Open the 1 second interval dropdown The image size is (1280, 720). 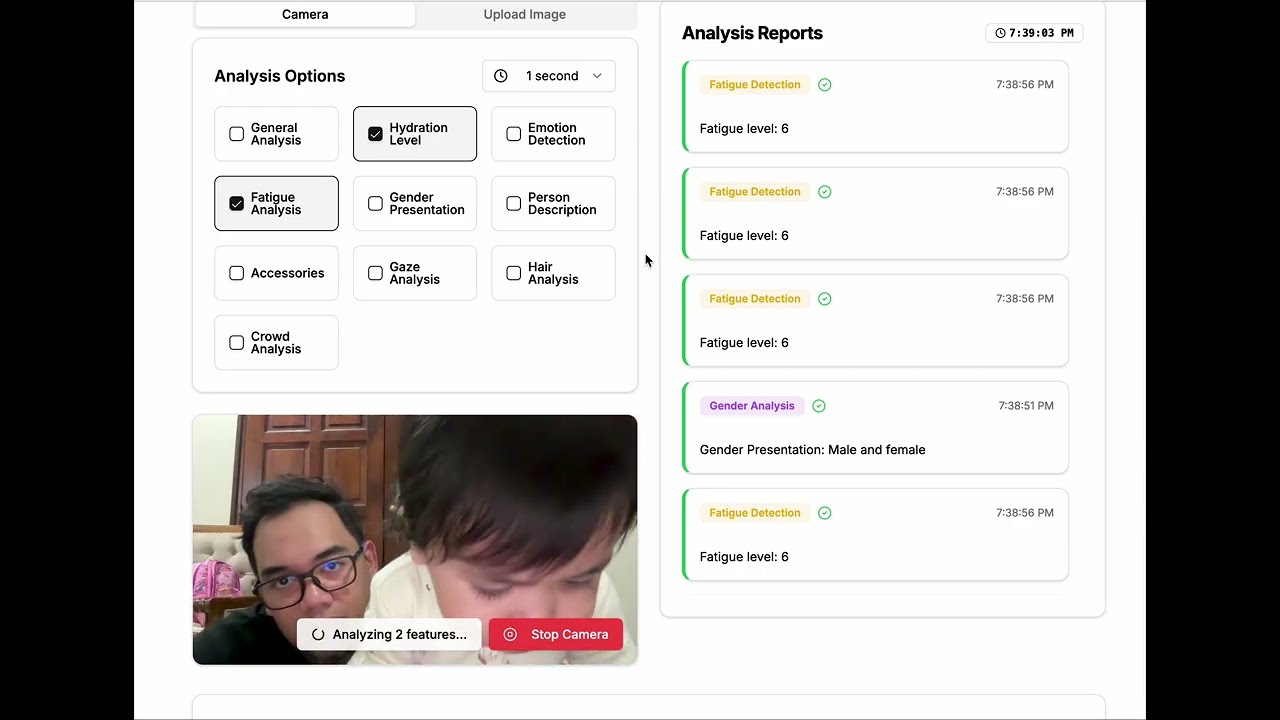tap(549, 76)
